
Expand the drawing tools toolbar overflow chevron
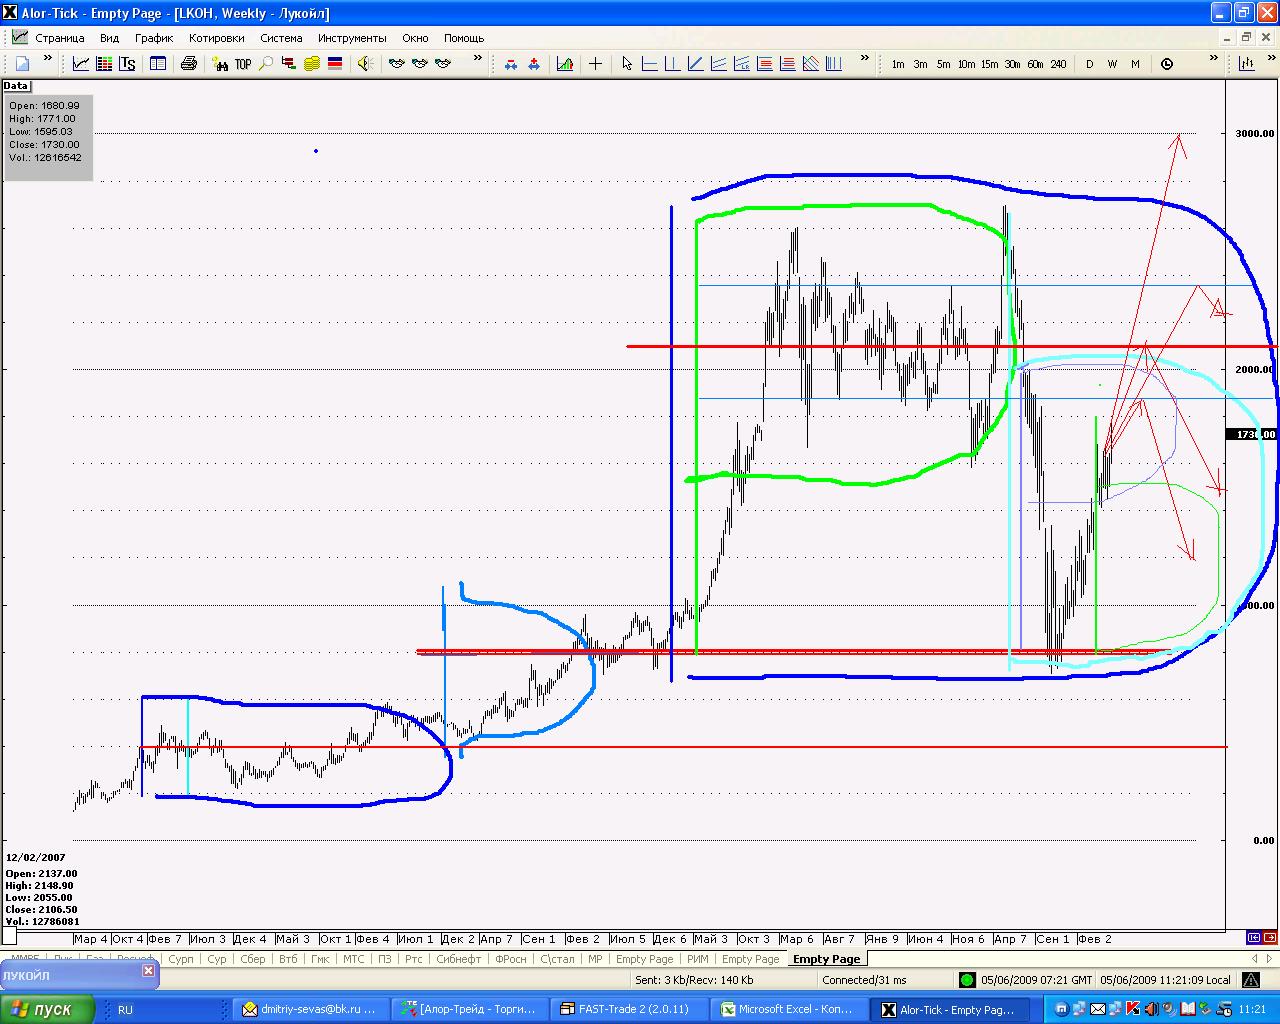(x=864, y=59)
